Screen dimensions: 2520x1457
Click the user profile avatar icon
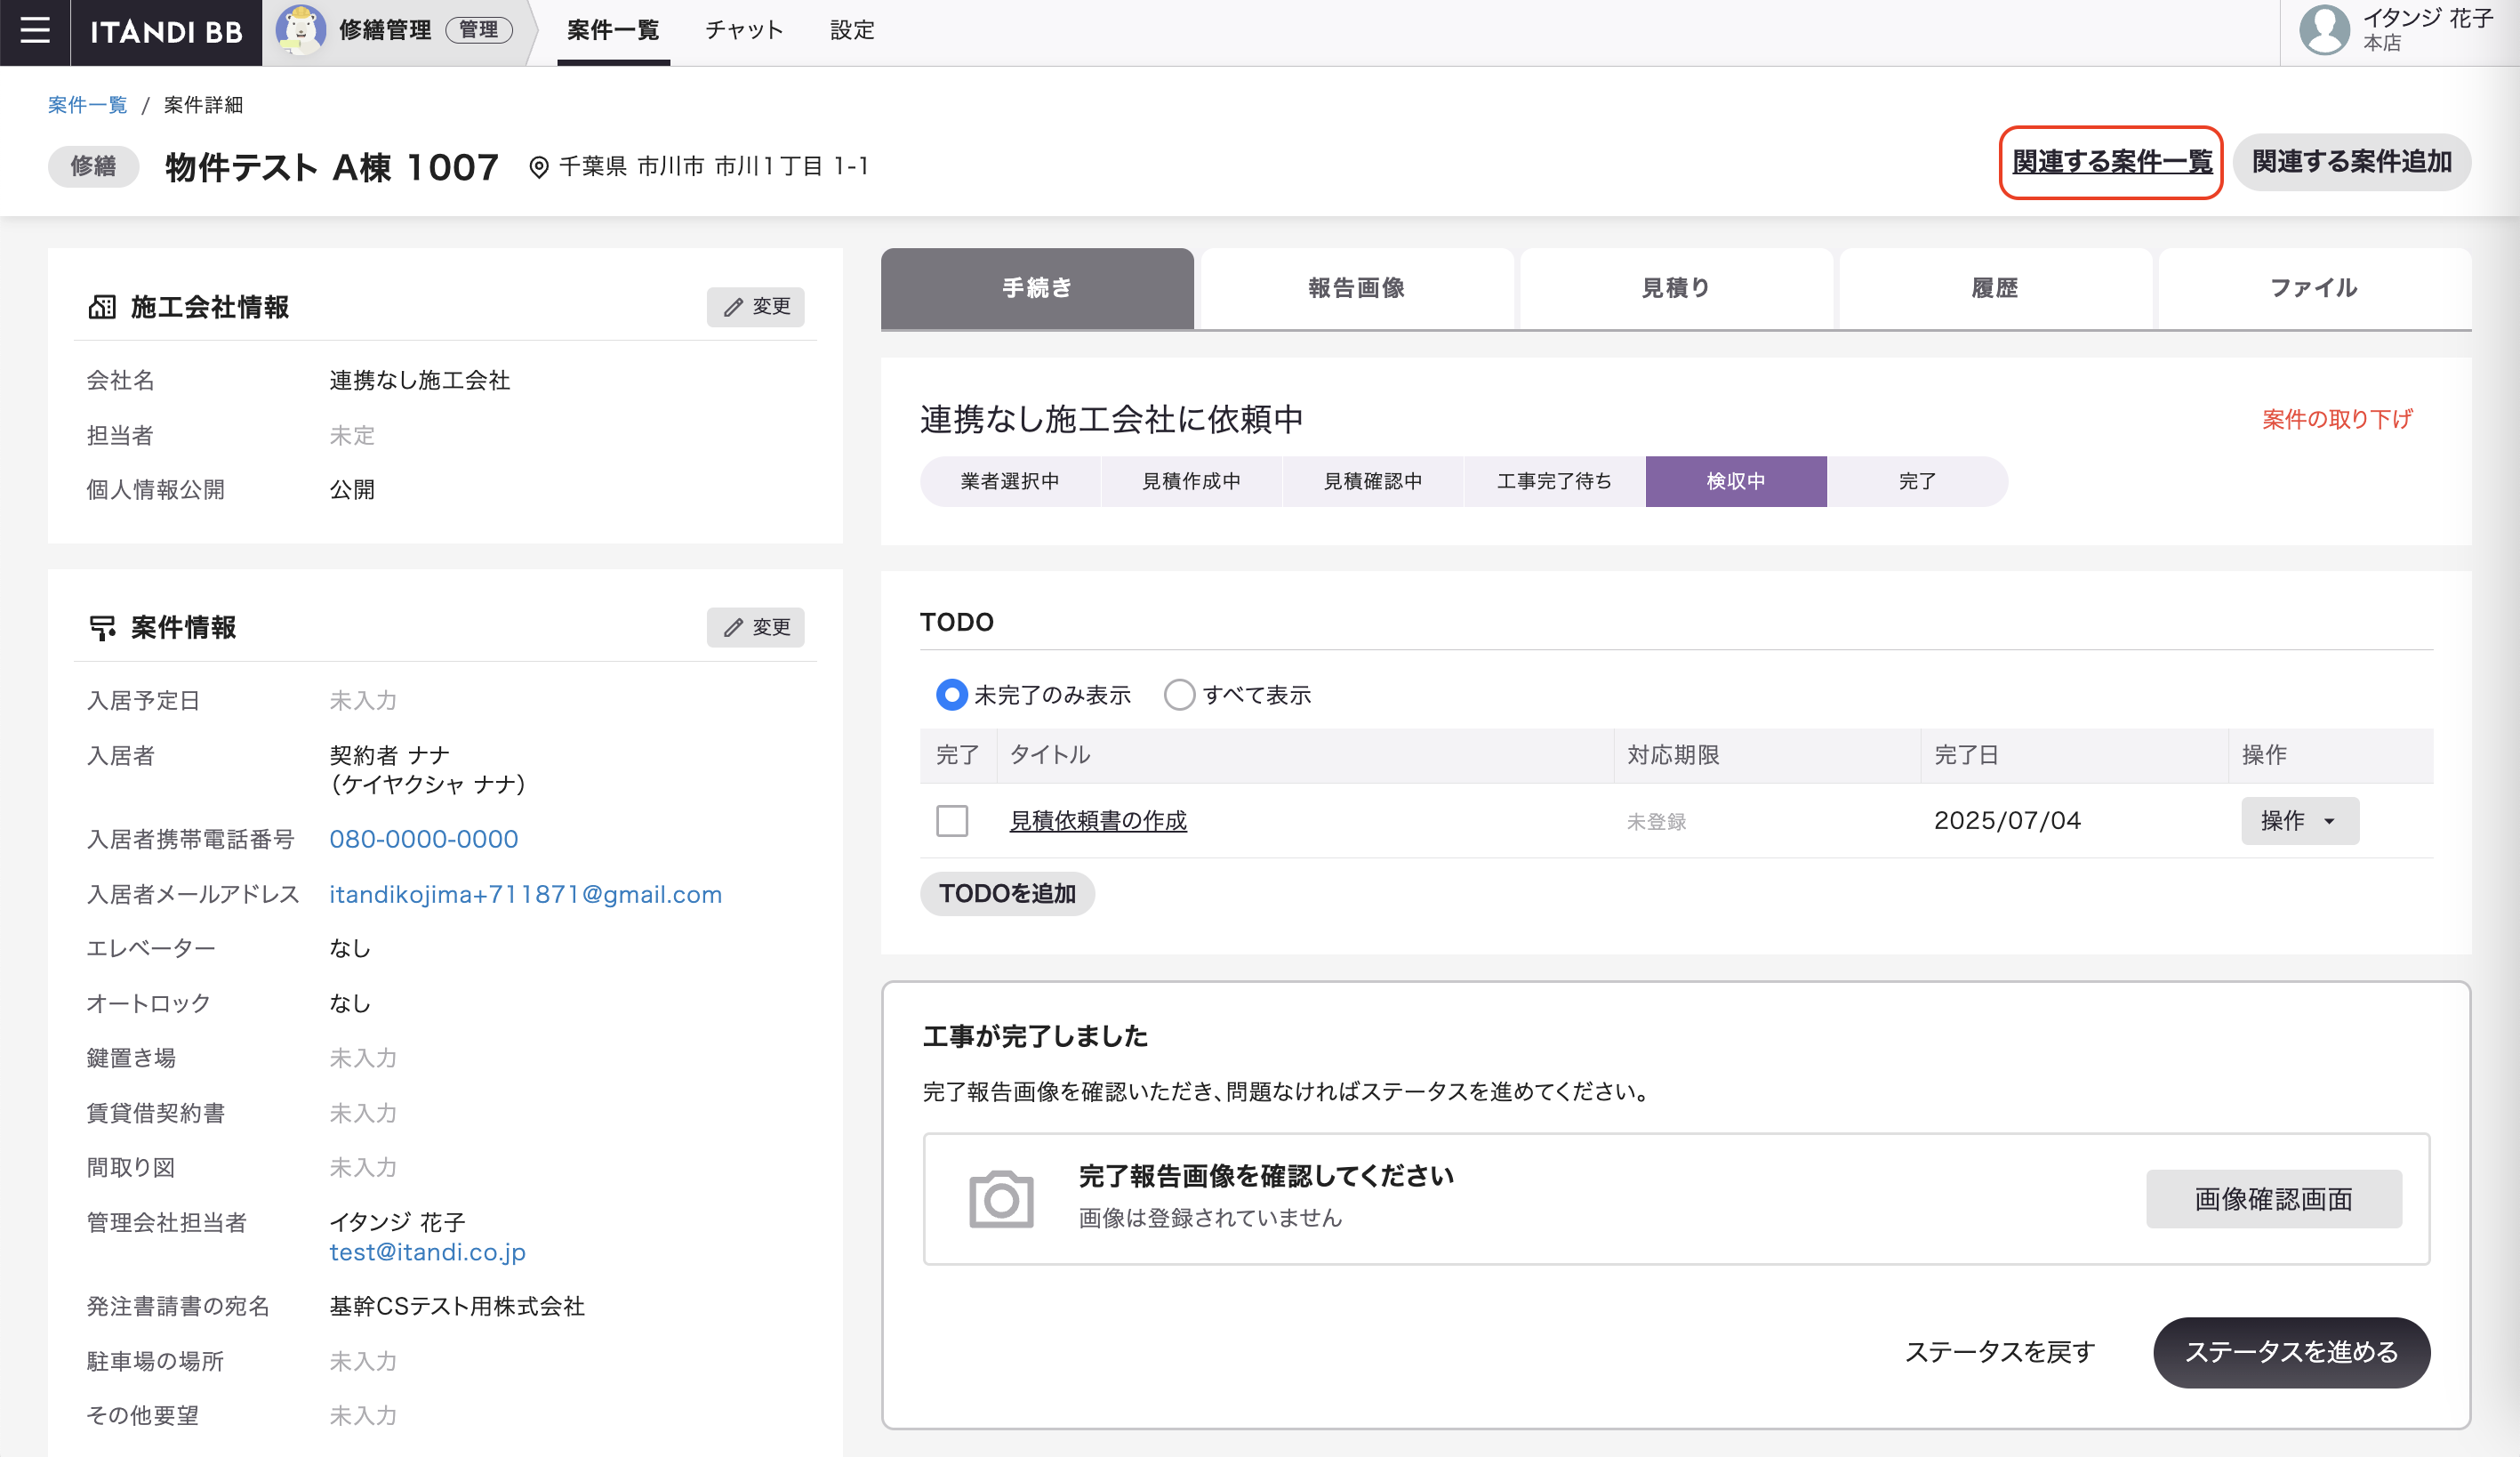[2324, 30]
